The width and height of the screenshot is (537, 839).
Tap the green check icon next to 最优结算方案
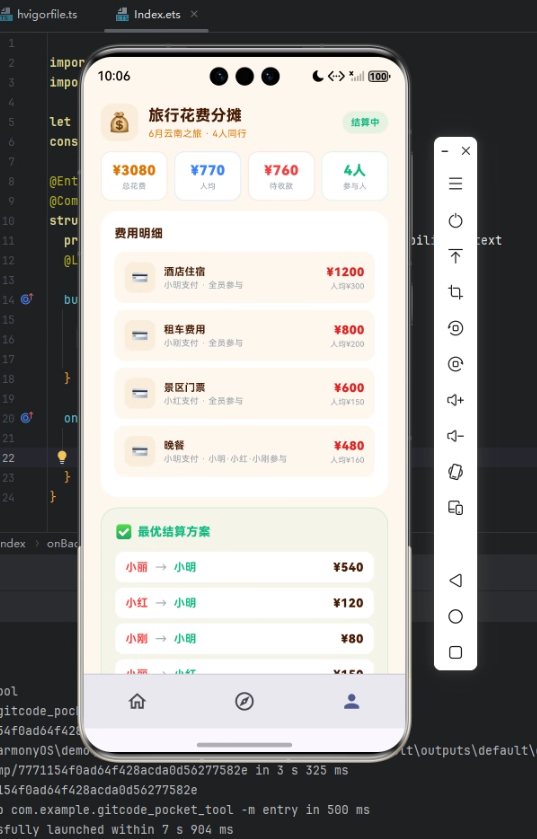(x=124, y=532)
